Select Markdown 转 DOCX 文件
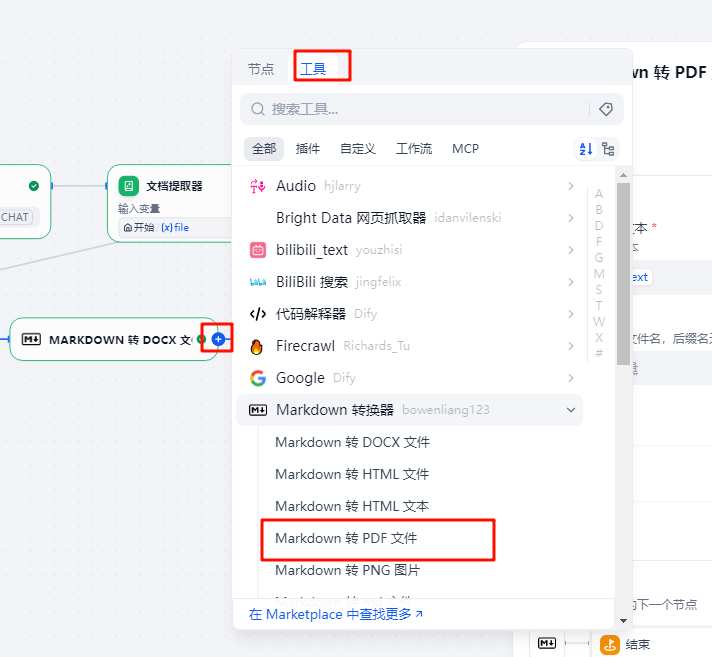 coord(352,442)
